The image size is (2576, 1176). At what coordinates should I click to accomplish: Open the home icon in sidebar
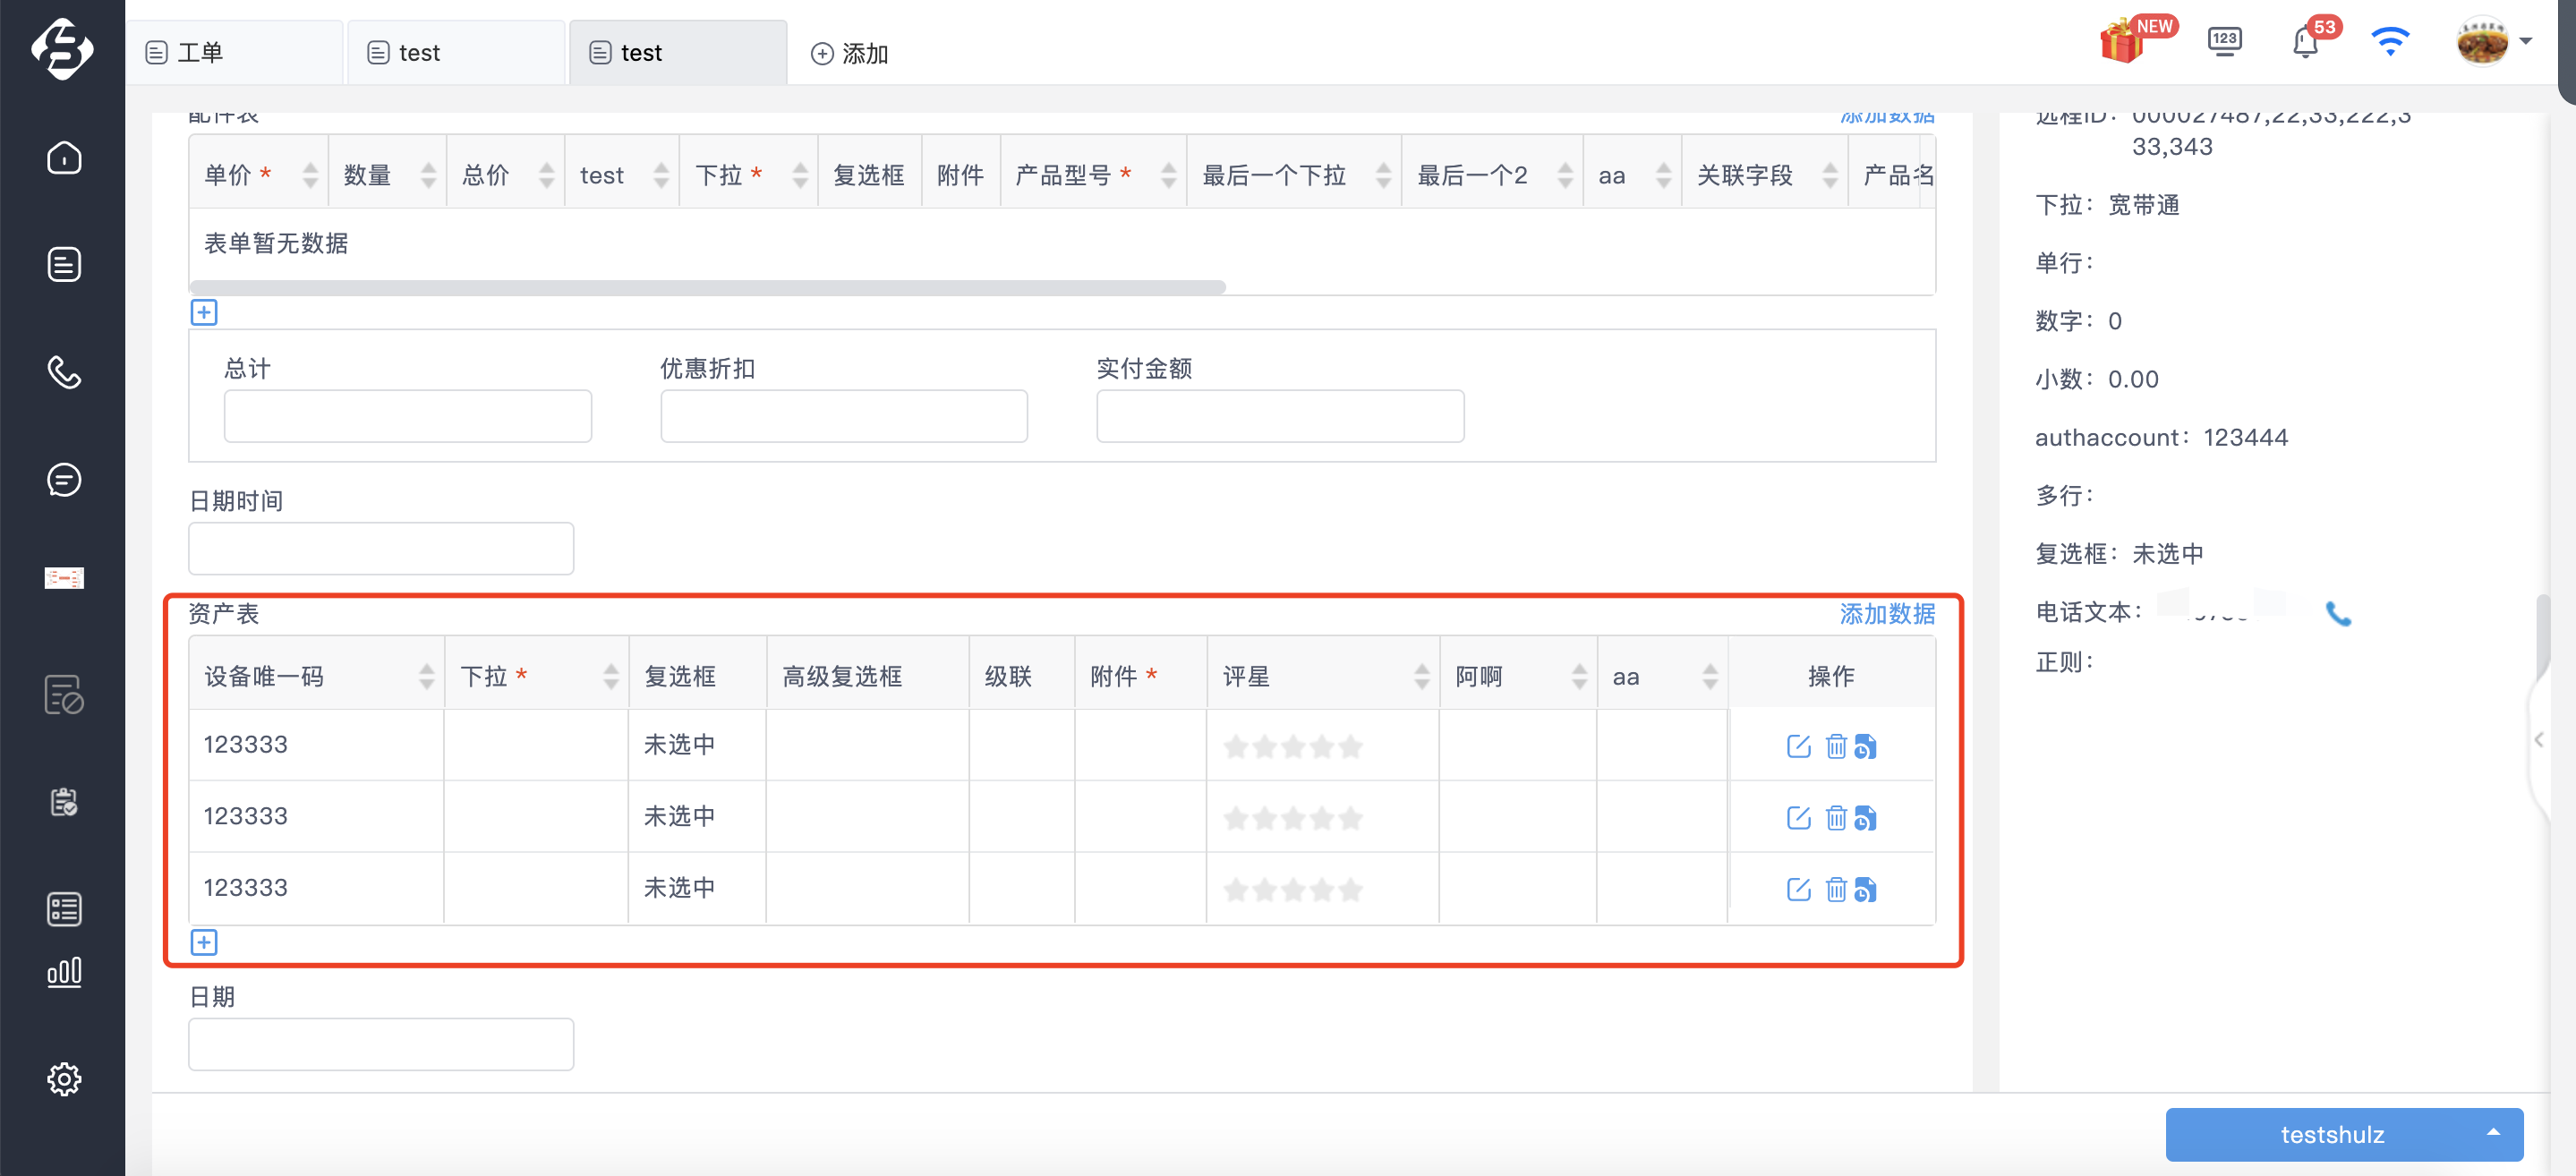tap(64, 157)
